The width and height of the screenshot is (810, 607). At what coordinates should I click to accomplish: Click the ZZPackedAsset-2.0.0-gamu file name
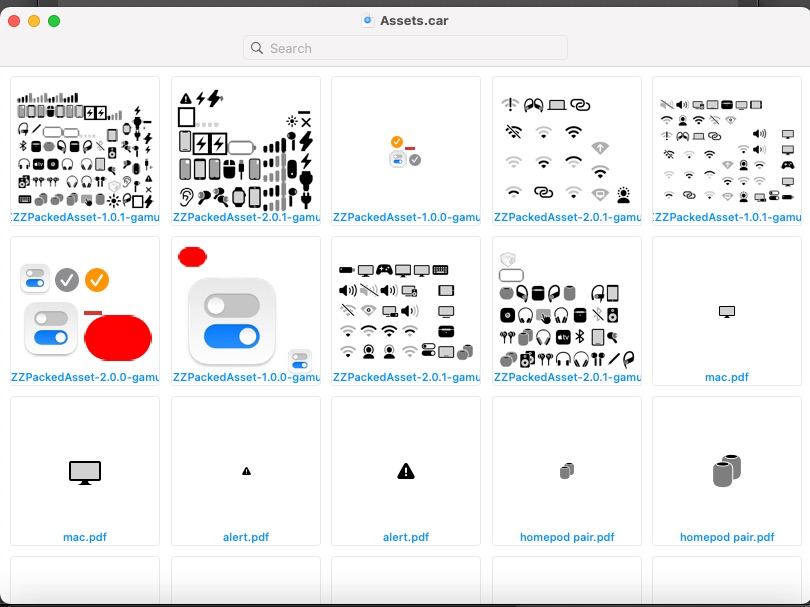pyautogui.click(x=85, y=377)
